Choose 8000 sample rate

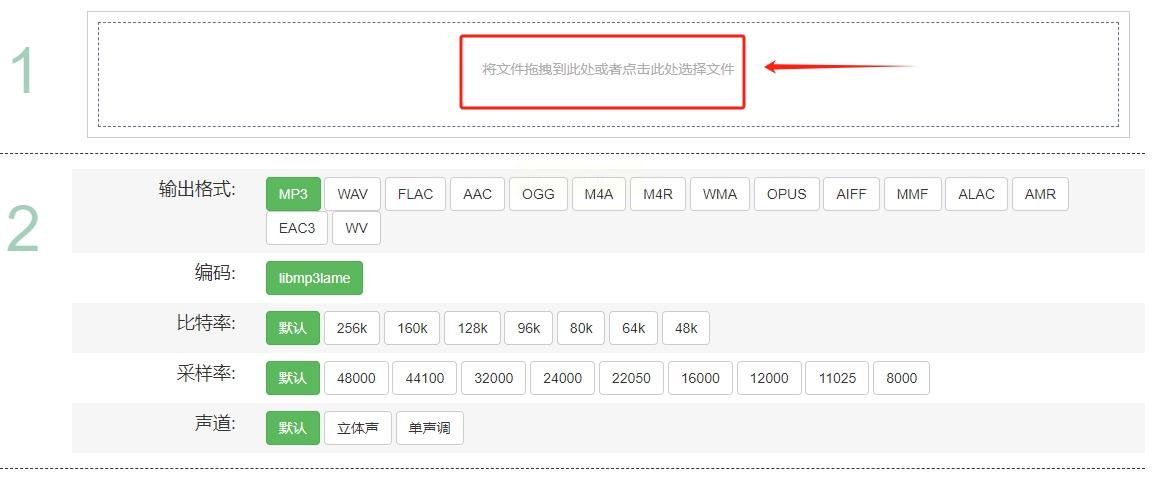click(x=902, y=378)
